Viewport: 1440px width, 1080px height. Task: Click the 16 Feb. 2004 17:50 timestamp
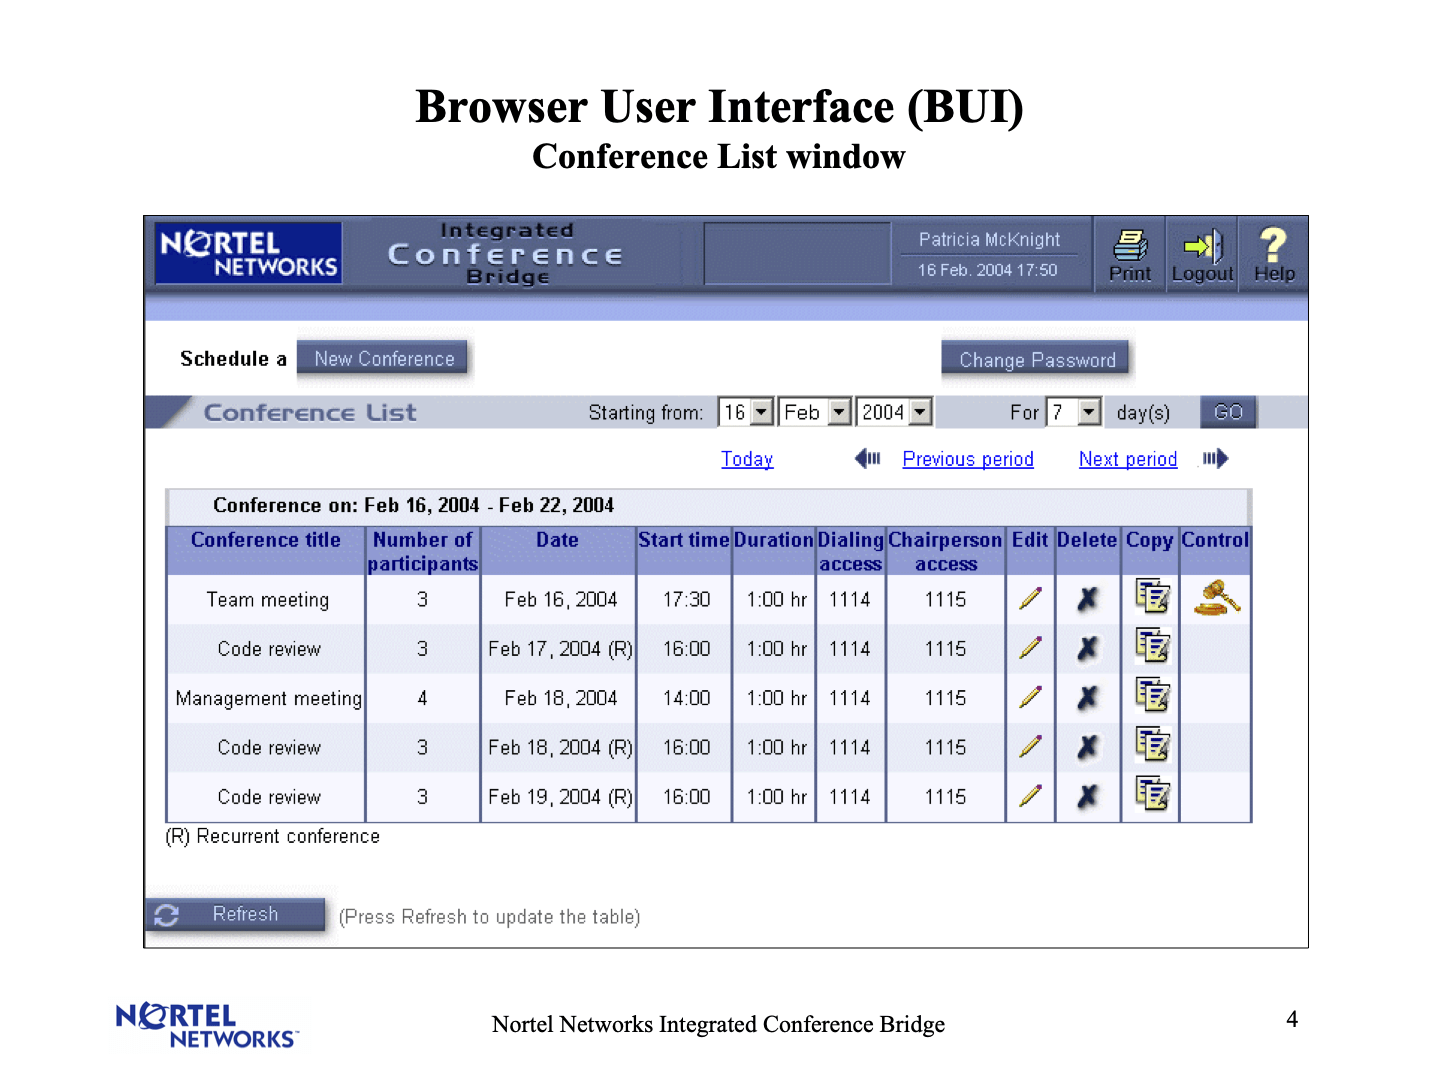988,270
